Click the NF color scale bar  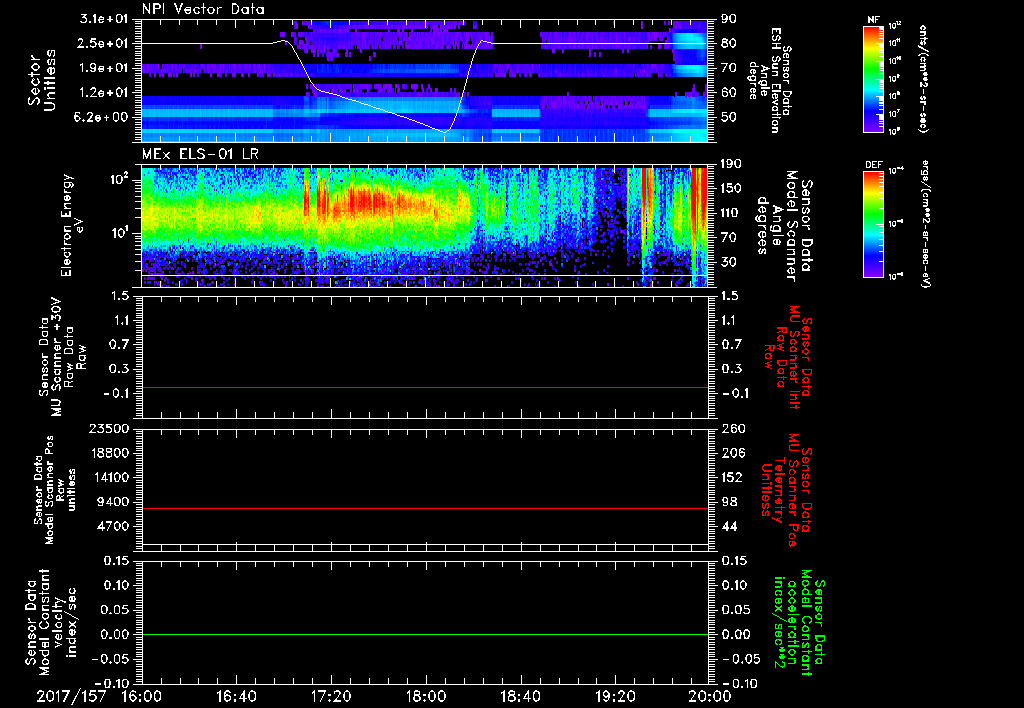[x=873, y=79]
